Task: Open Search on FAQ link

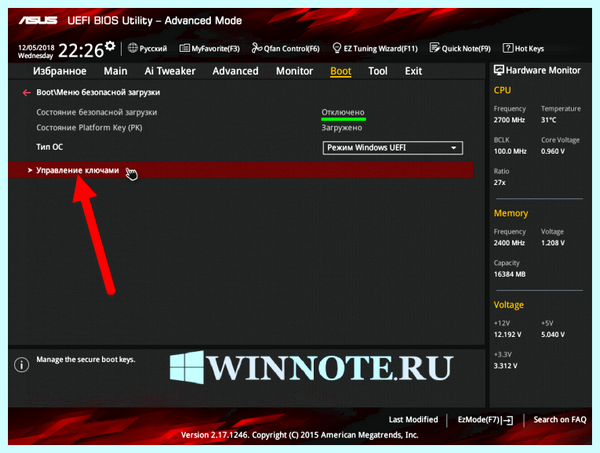Action: 560,420
